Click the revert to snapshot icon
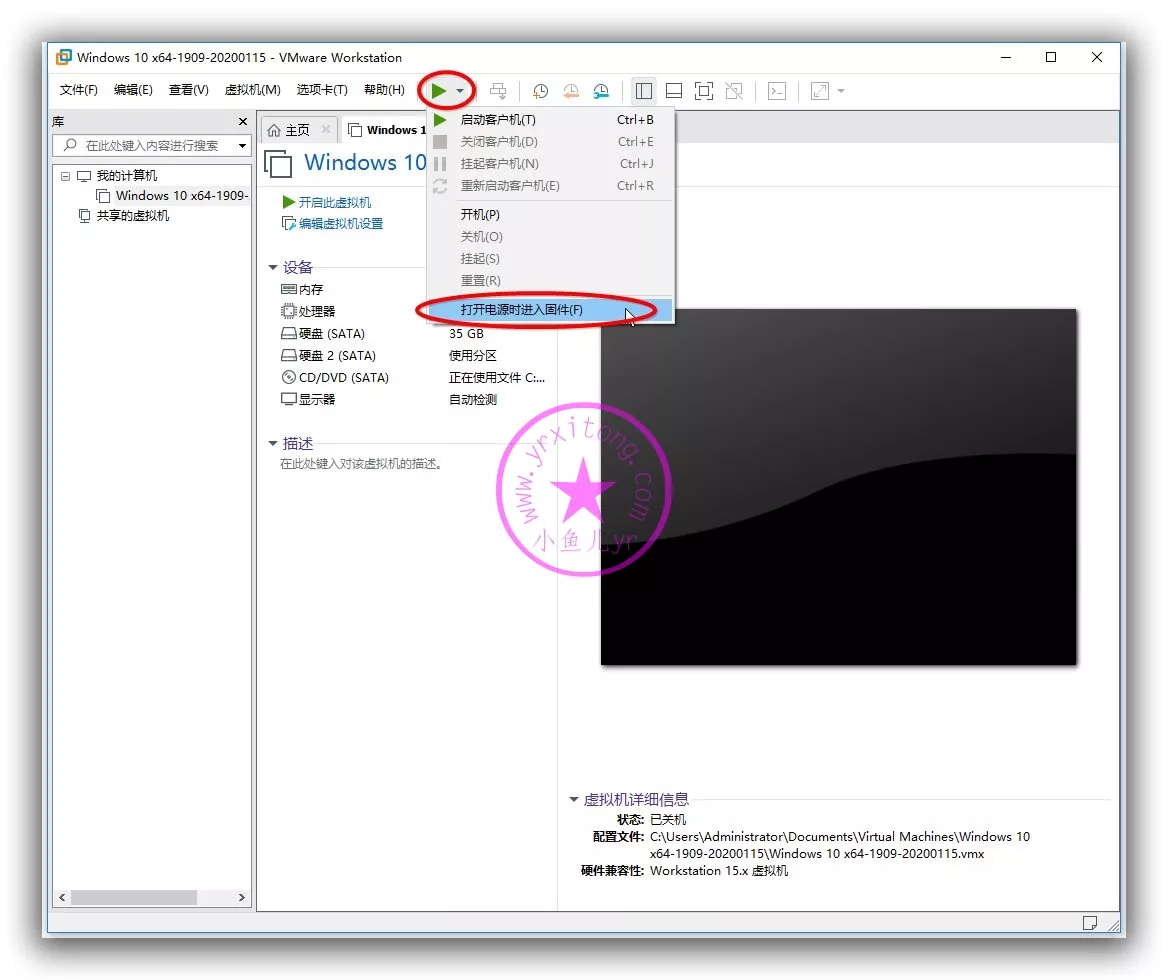 coord(570,91)
